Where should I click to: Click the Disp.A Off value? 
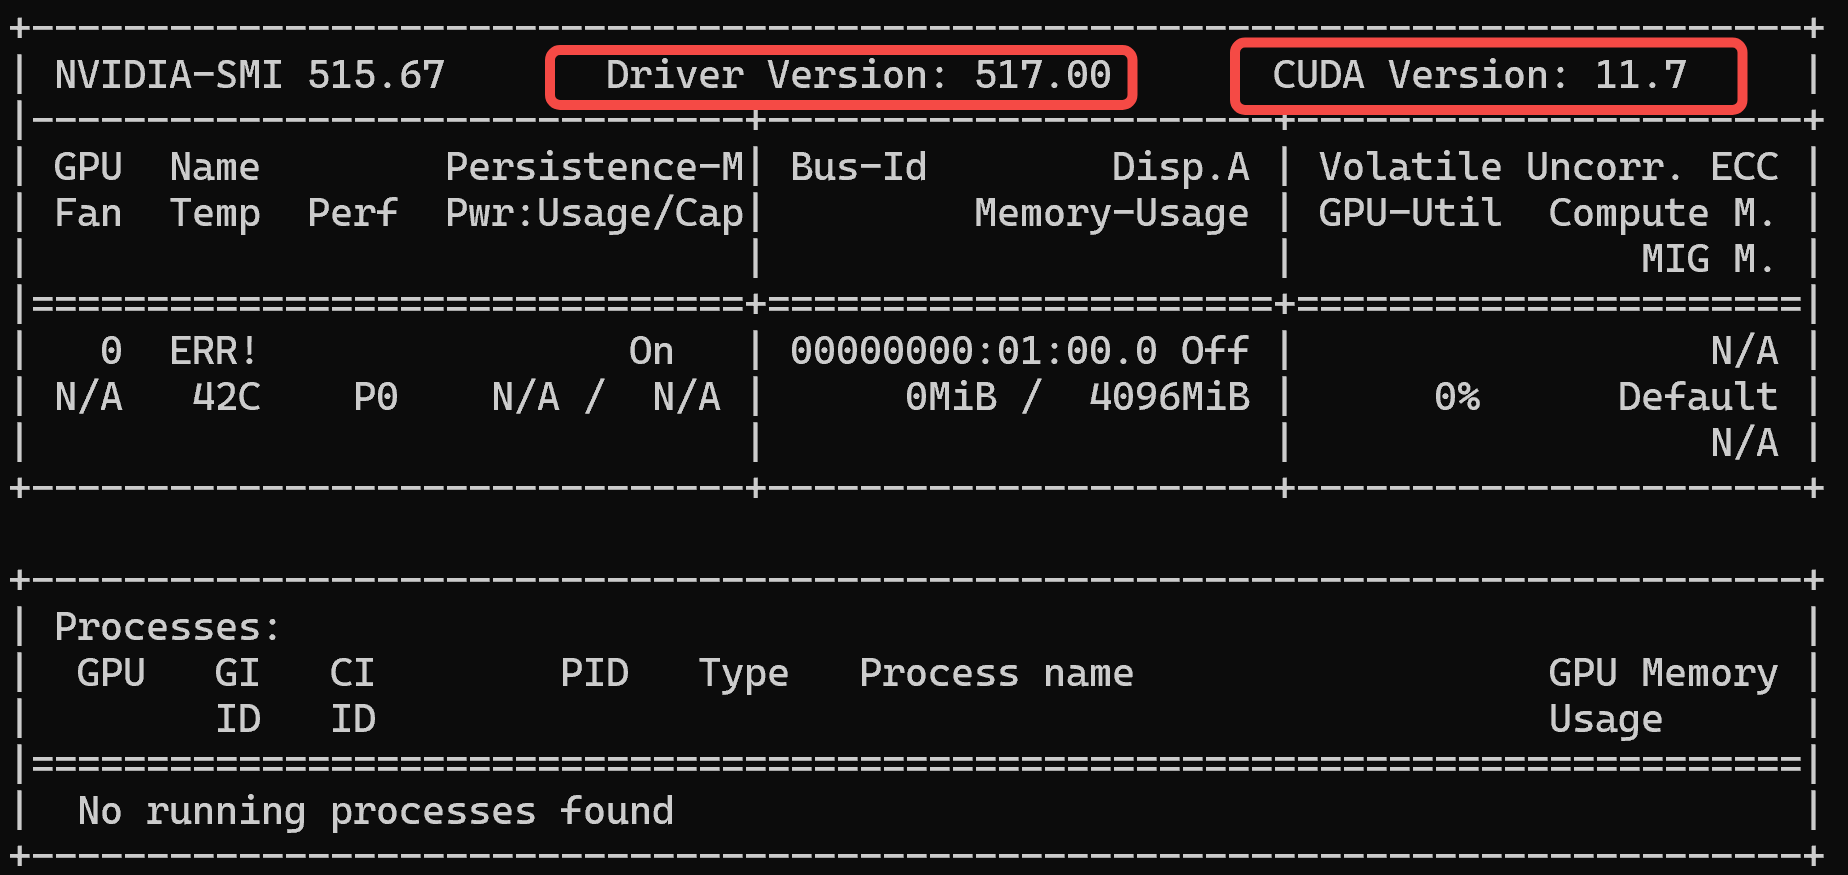(1214, 352)
